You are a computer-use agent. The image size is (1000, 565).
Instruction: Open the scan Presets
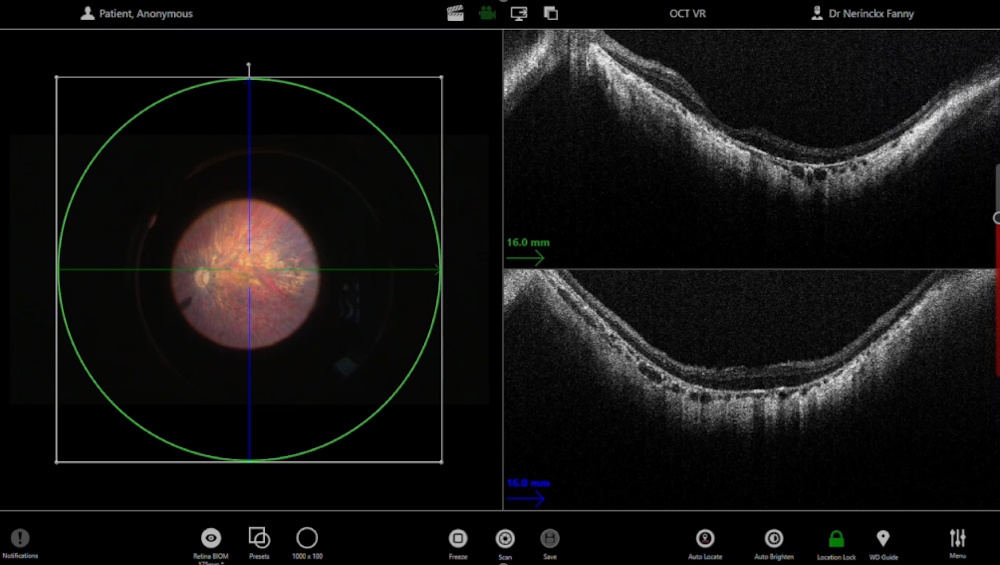pos(259,537)
